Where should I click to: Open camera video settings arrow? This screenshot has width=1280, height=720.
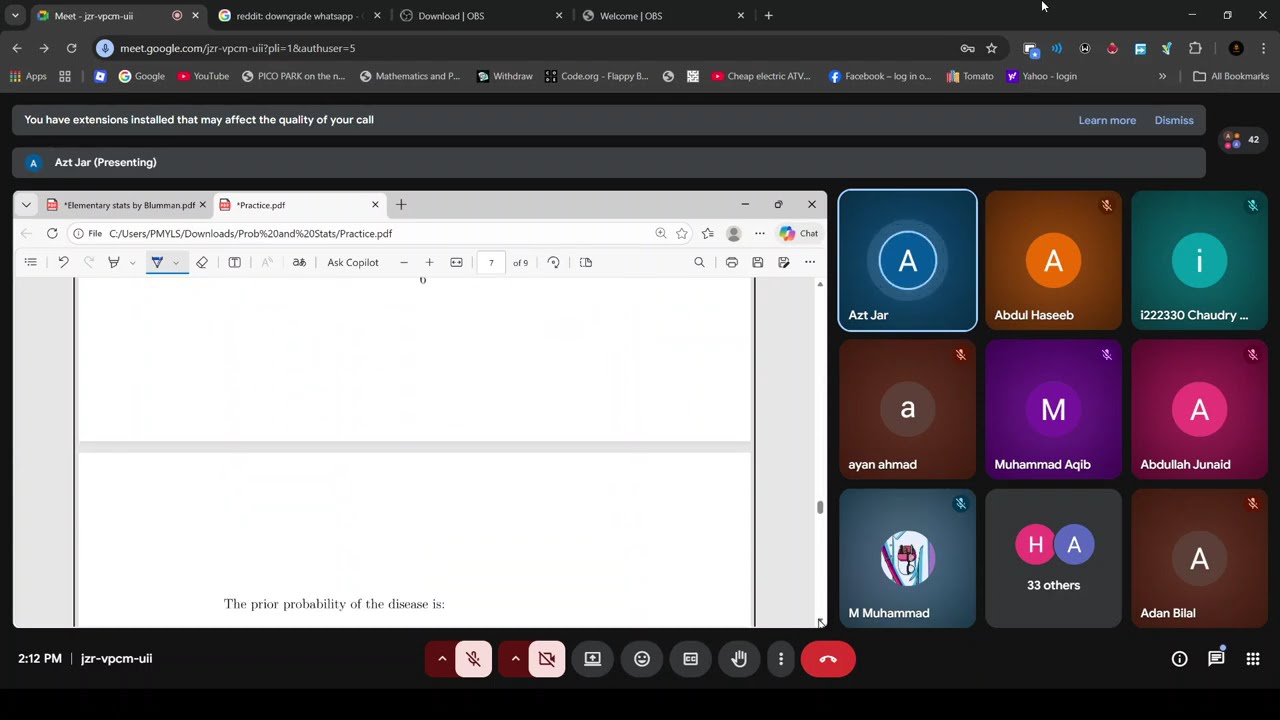(515, 659)
